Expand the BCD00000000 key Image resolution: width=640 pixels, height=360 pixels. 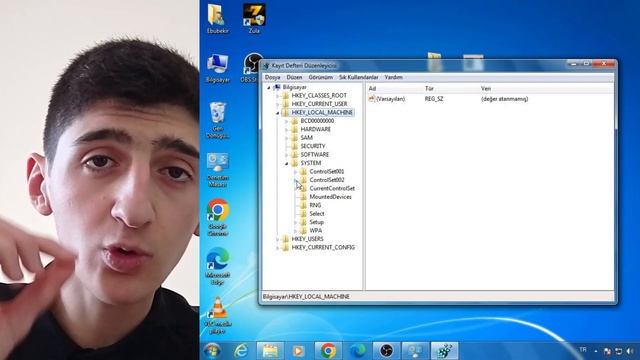click(x=287, y=121)
